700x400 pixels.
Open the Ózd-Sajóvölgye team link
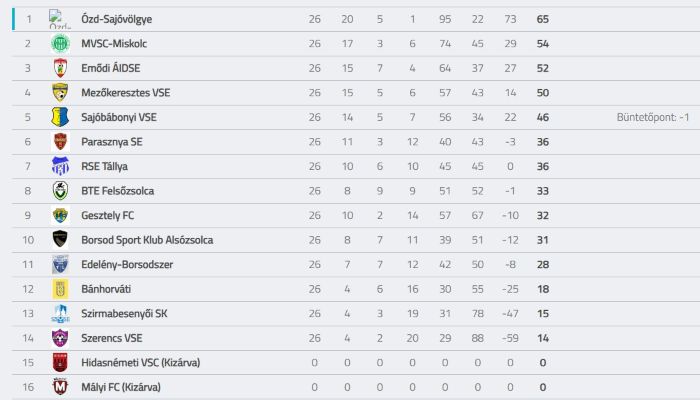(x=117, y=19)
